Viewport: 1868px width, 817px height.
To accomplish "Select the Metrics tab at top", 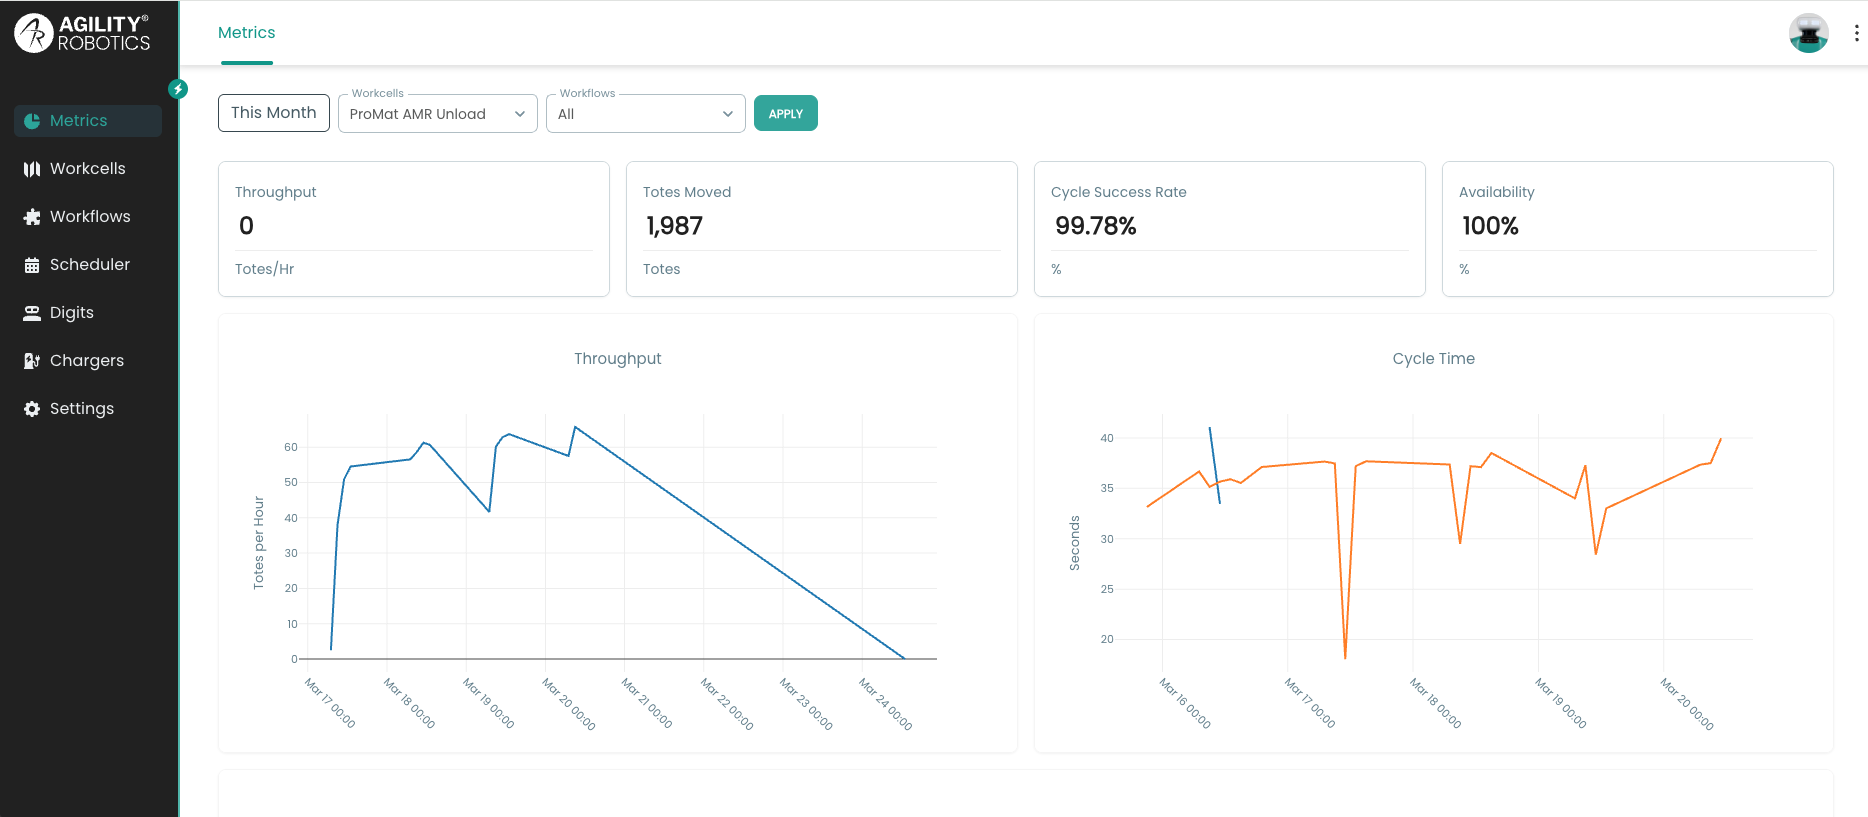I will point(246,33).
